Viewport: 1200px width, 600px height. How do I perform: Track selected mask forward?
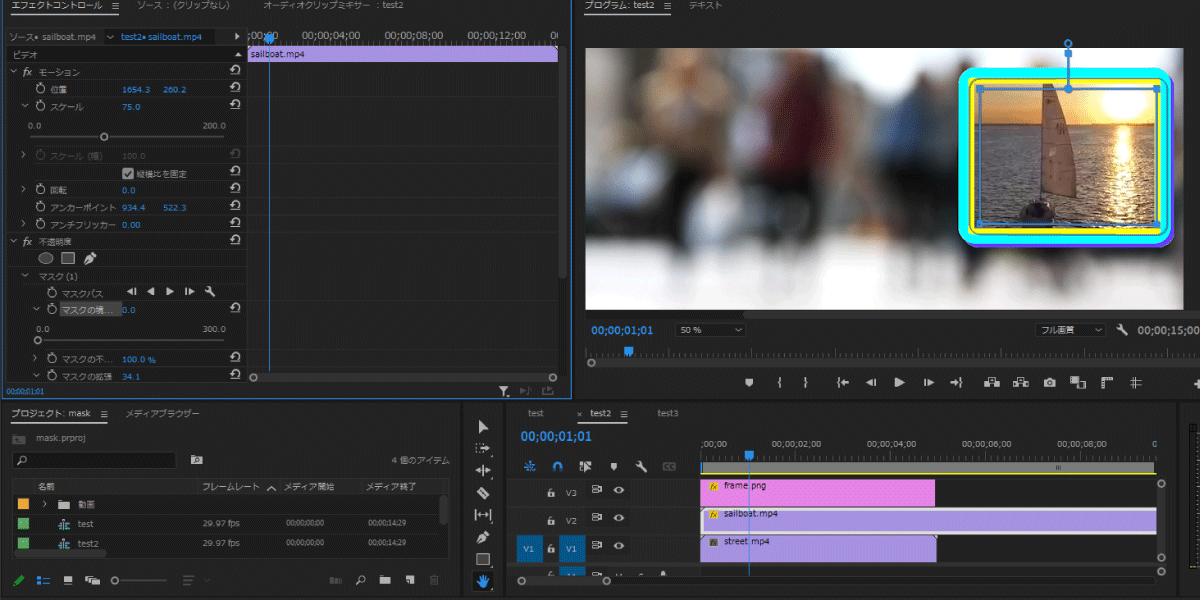pyautogui.click(x=170, y=292)
